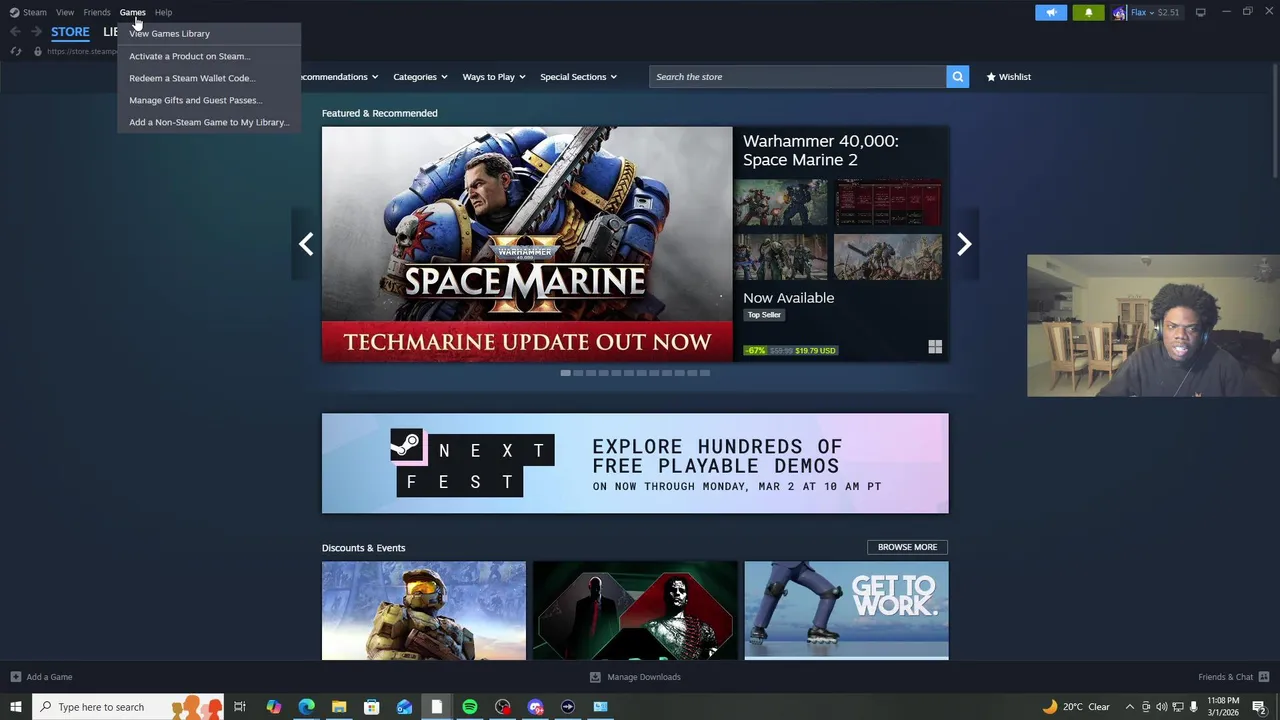Open the View menu

[65, 12]
